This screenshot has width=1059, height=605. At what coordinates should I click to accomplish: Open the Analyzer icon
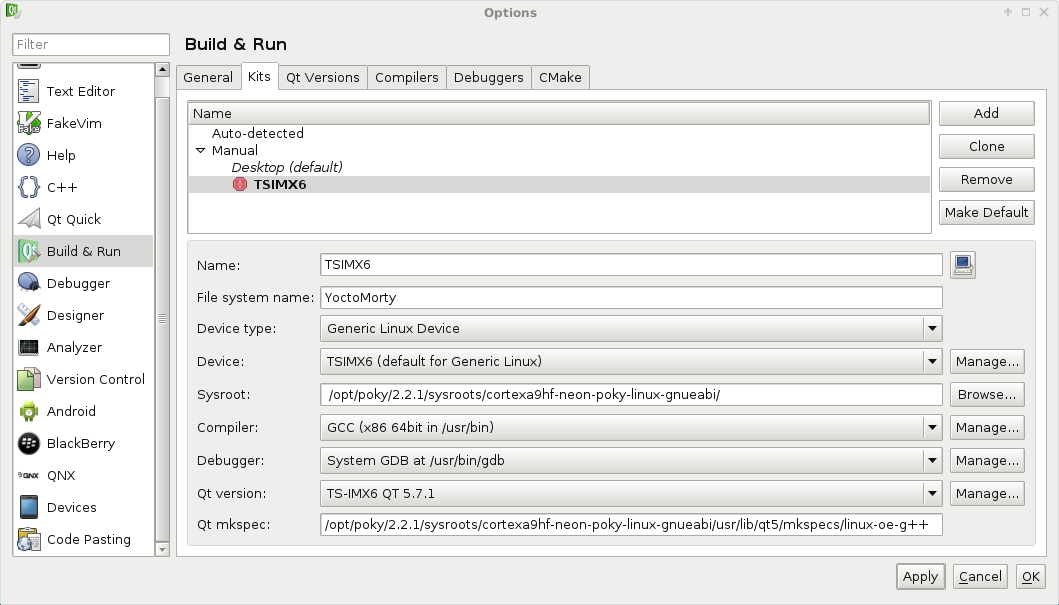[28, 347]
